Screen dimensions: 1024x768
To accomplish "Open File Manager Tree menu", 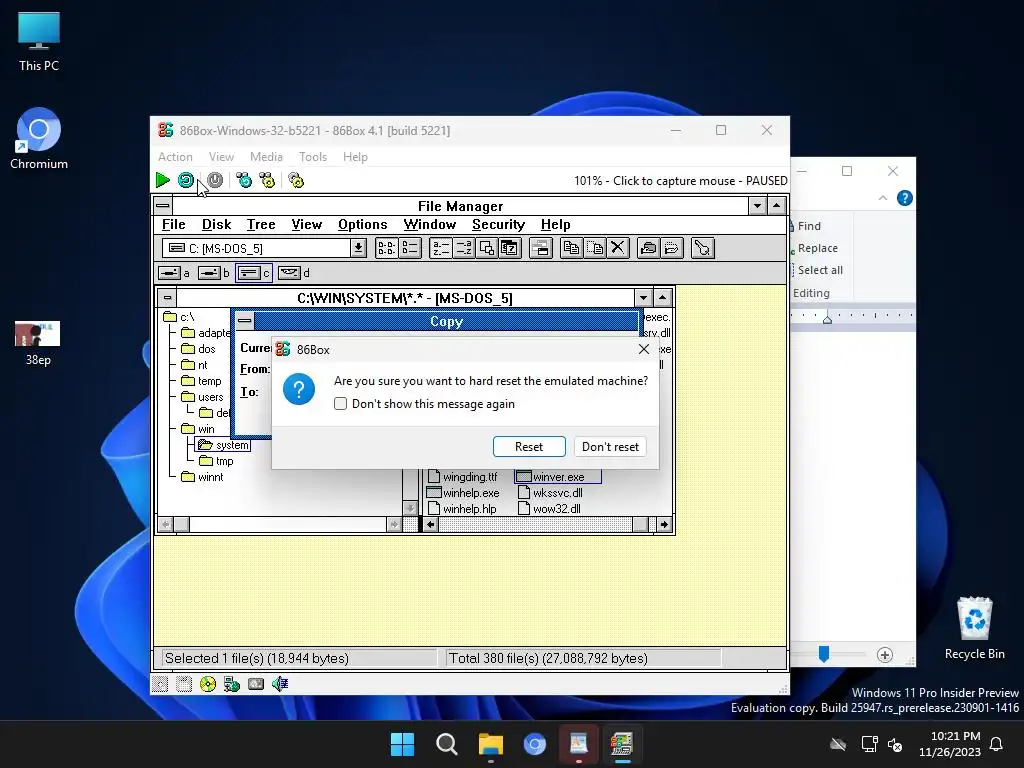I will tap(261, 225).
